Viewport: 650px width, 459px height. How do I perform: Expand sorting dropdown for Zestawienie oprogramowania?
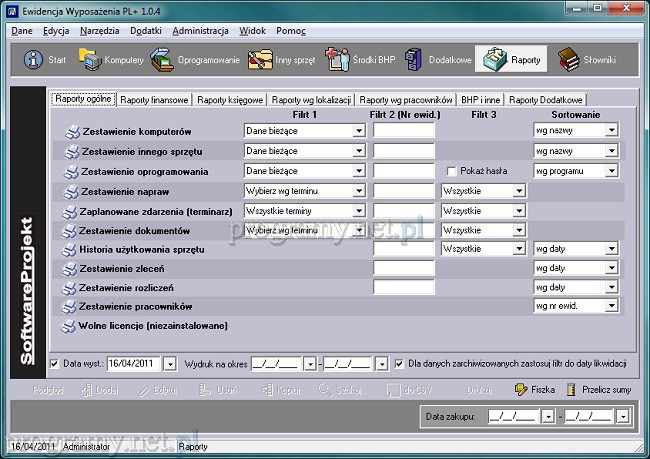tap(611, 170)
